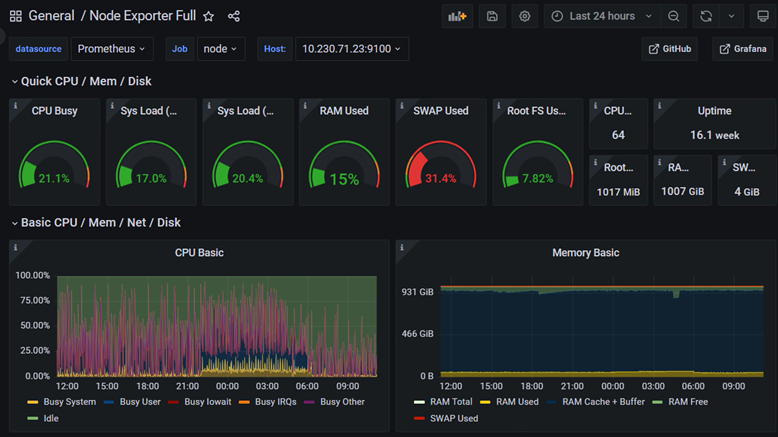Show info for the RootFS 1017 MiB panel
Image resolution: width=778 pixels, height=437 pixels.
click(x=595, y=162)
